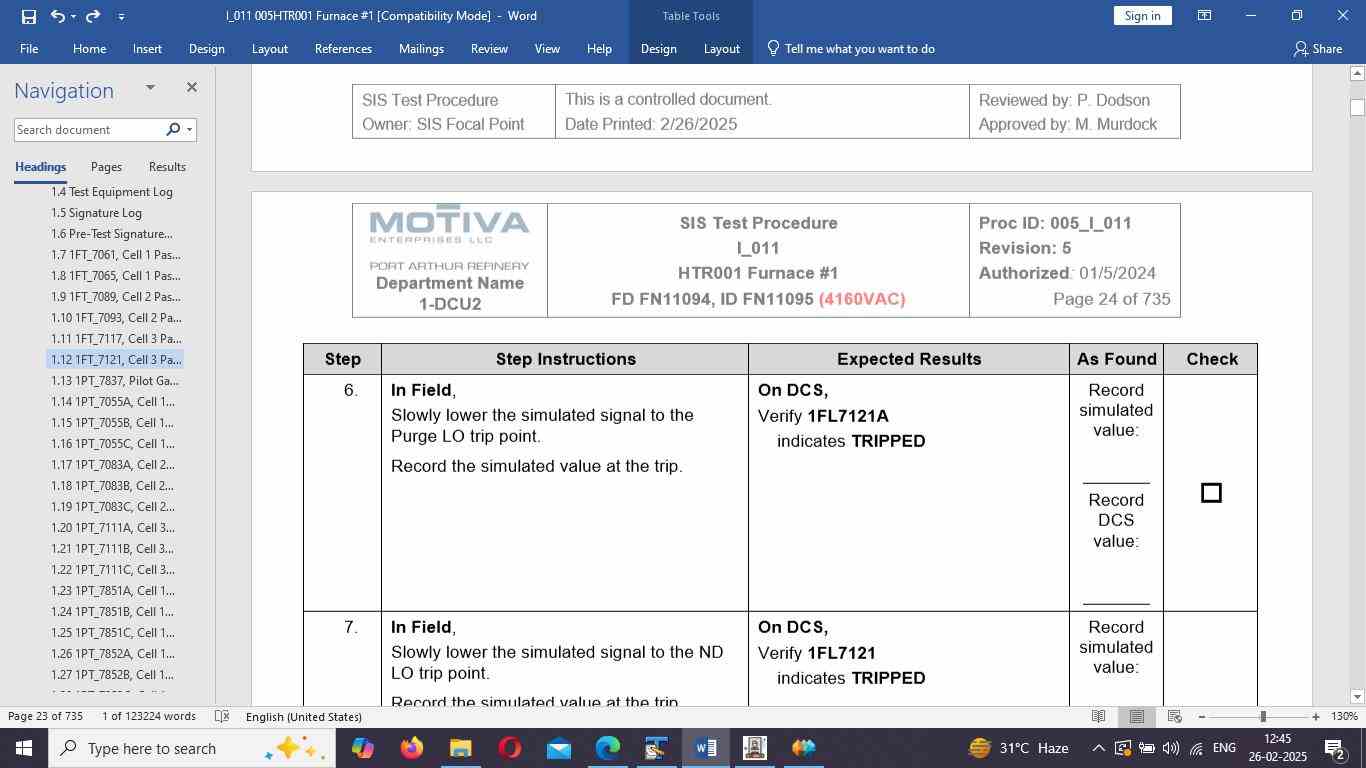Select the Pages tab in Navigation

106,167
